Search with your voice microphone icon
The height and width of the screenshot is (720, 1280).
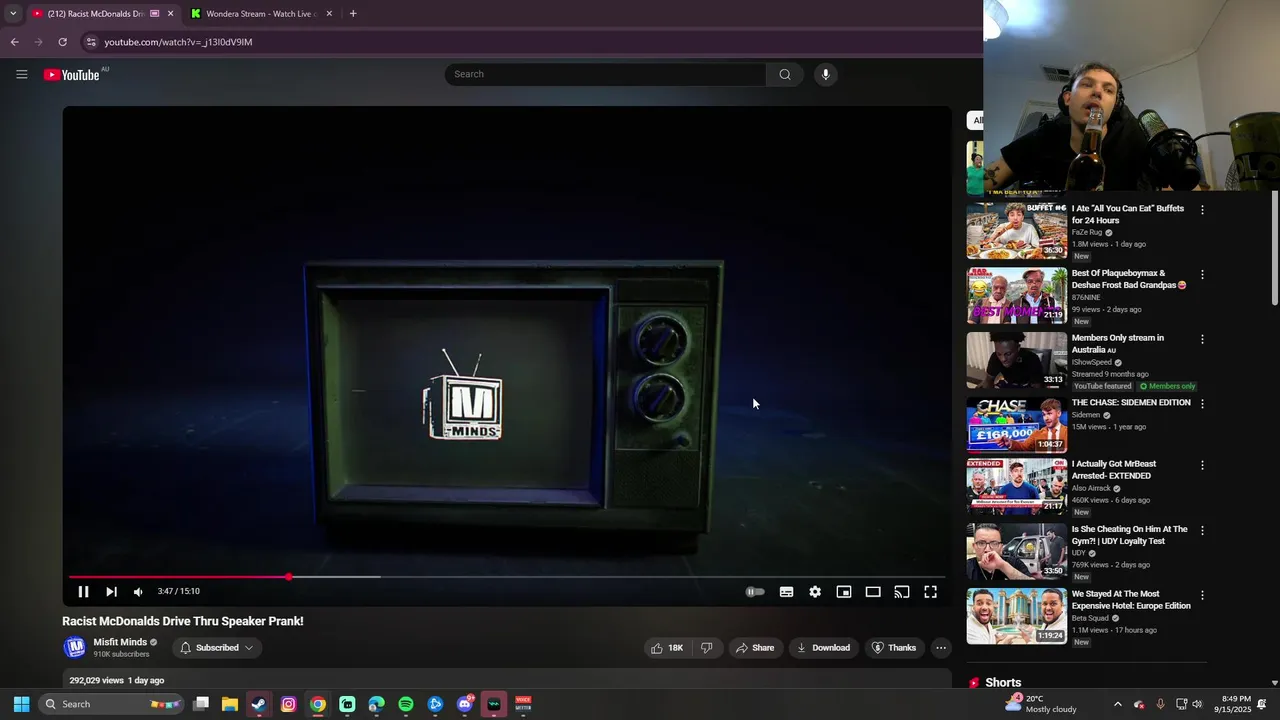tap(825, 74)
